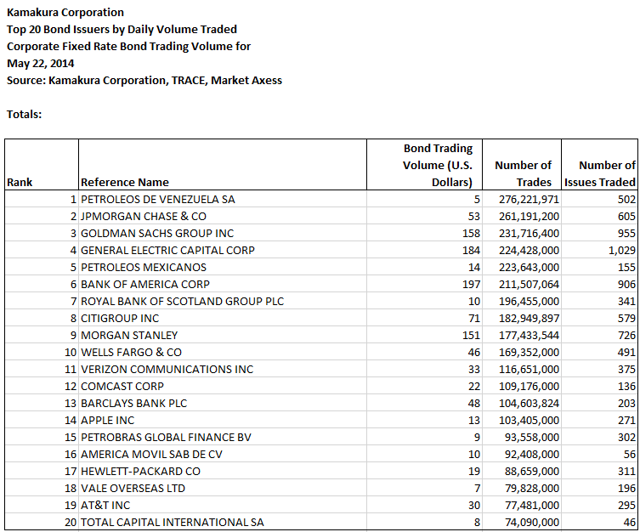Click the value '79,828,000' in Vale Overseas row

pyautogui.click(x=532, y=488)
